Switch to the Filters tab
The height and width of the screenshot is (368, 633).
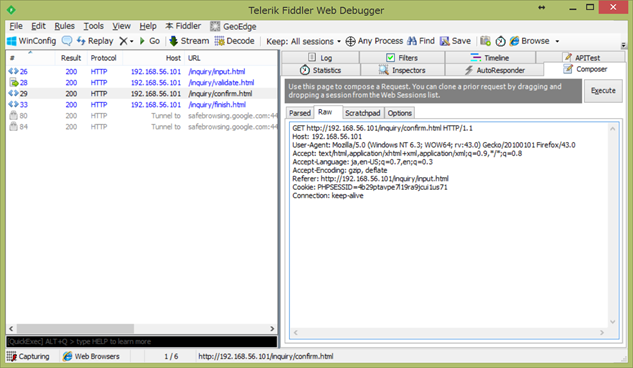[x=402, y=57]
